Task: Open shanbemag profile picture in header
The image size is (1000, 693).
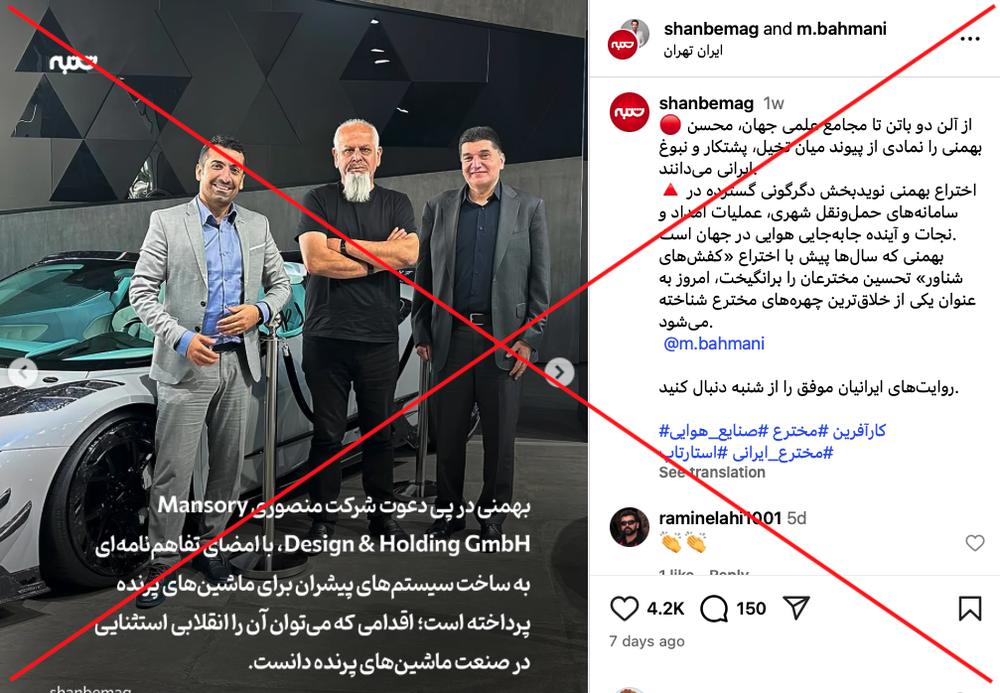Action: 622,45
